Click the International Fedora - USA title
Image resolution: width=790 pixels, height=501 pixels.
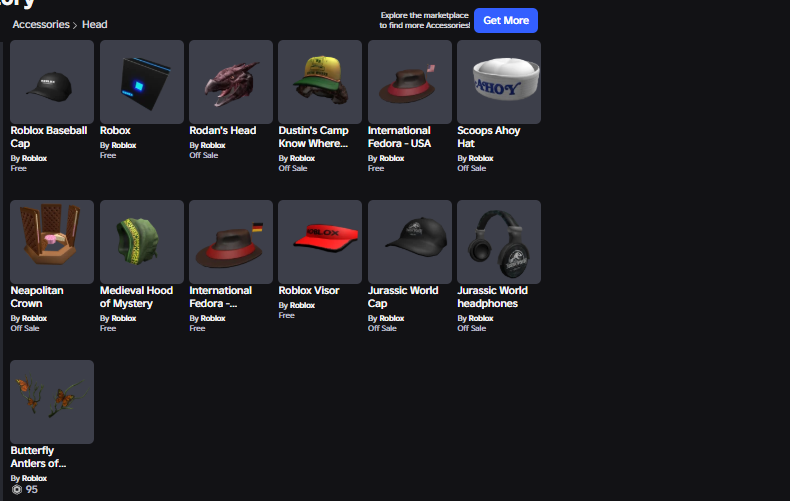[x=400, y=137]
